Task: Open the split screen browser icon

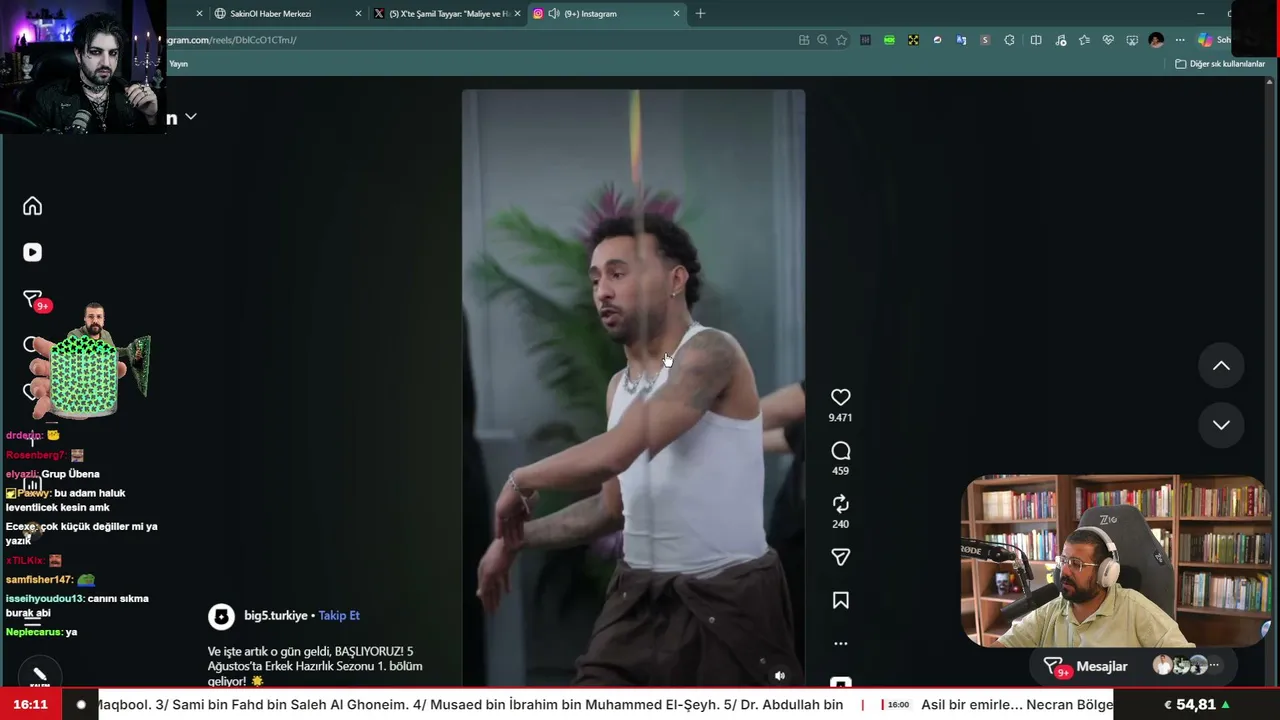Action: (1036, 40)
